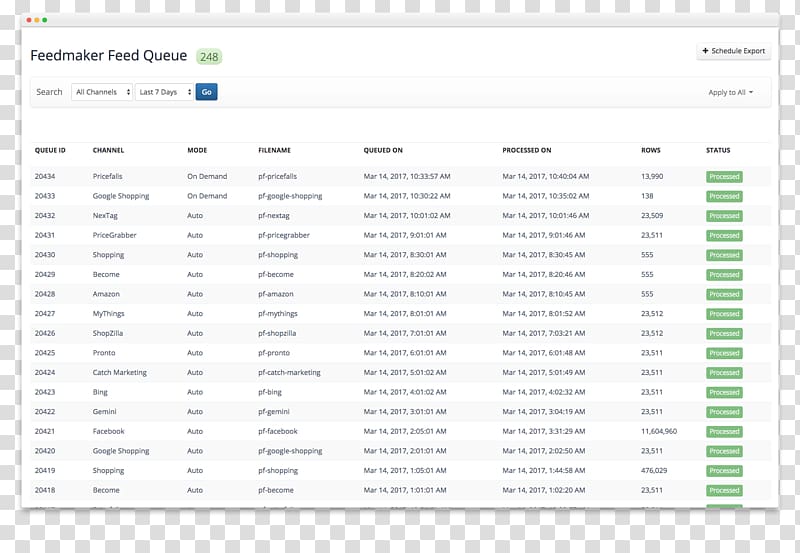Select queue ID 20433
The height and width of the screenshot is (553, 800).
(45, 195)
